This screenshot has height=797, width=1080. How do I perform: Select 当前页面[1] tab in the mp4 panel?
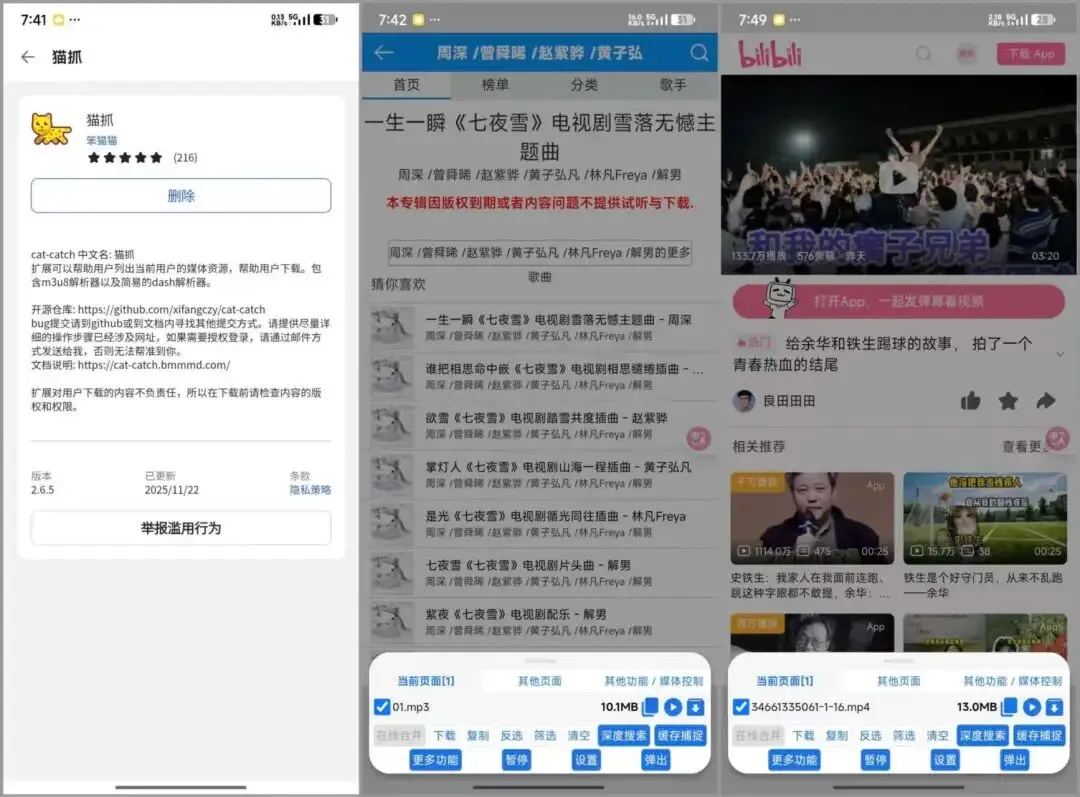pos(785,681)
